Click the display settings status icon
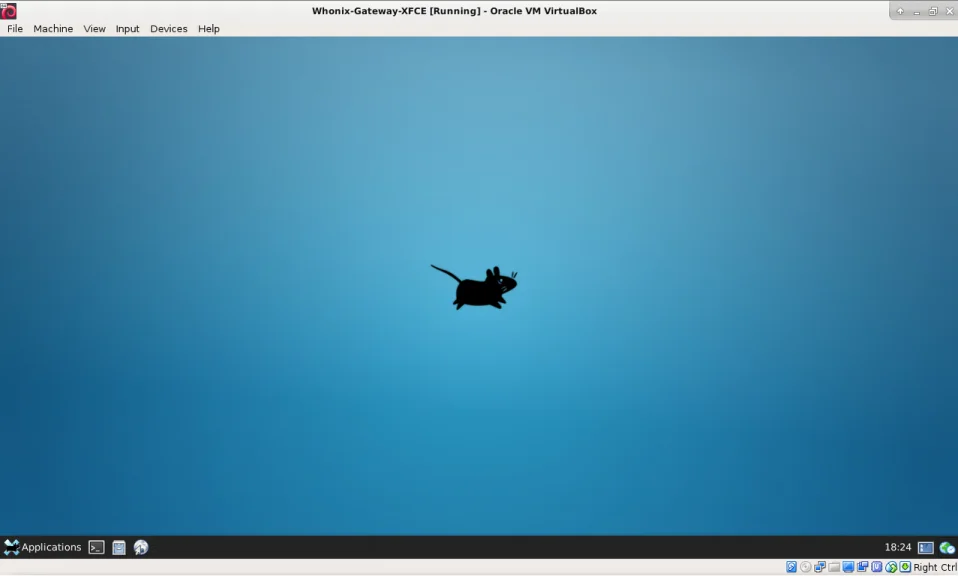Viewport: 958px width, 576px height. click(x=848, y=567)
